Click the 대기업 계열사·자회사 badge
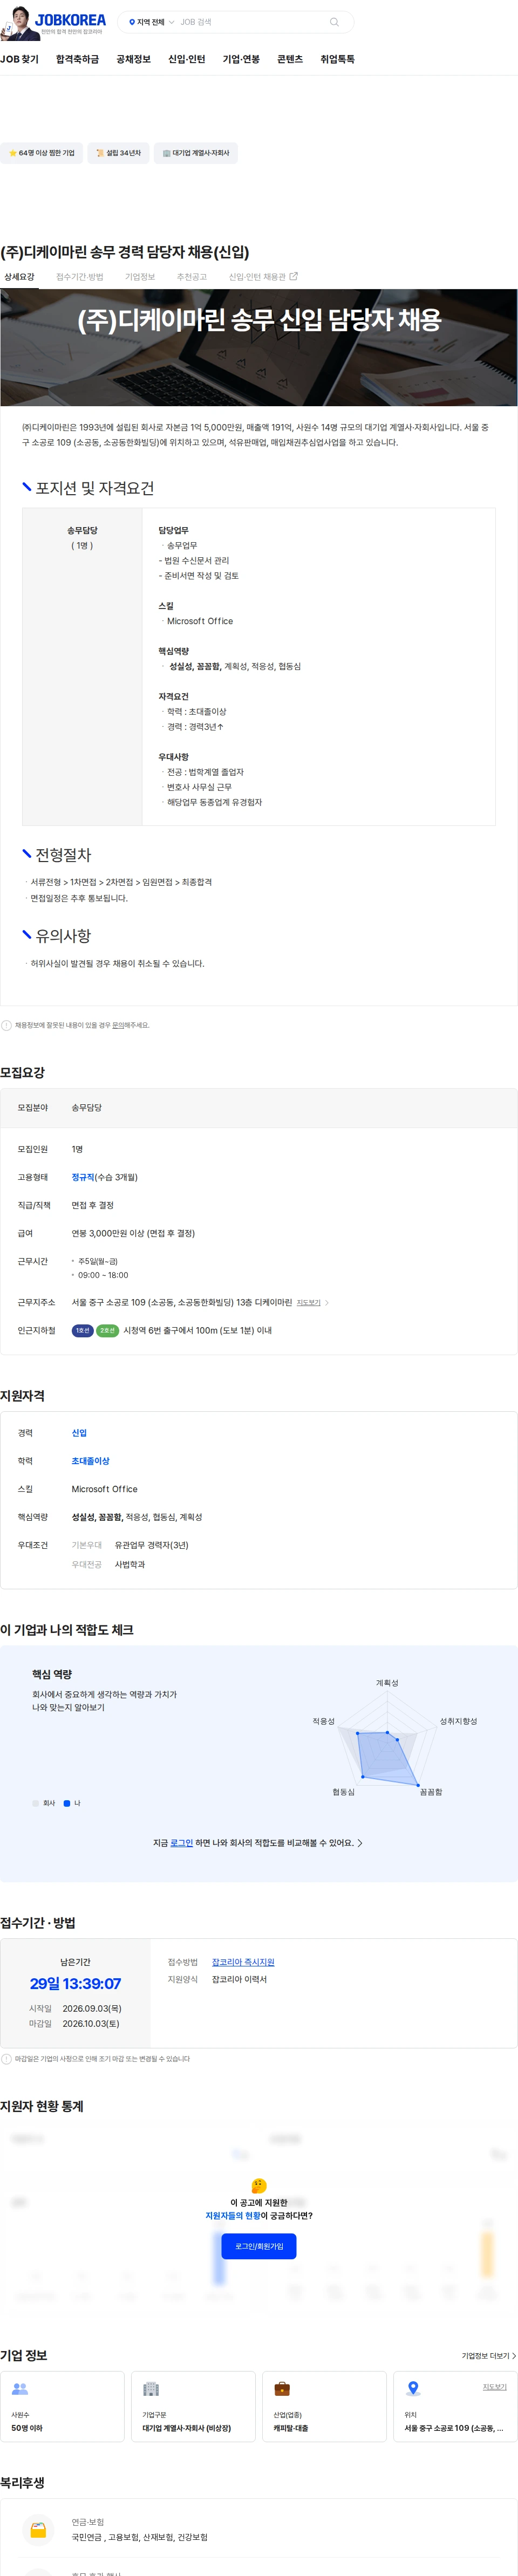This screenshot has height=2576, width=518. pyautogui.click(x=196, y=153)
